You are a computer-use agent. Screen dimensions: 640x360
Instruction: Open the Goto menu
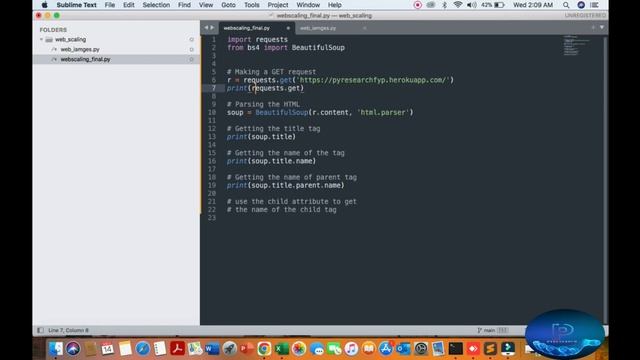(x=228, y=5)
